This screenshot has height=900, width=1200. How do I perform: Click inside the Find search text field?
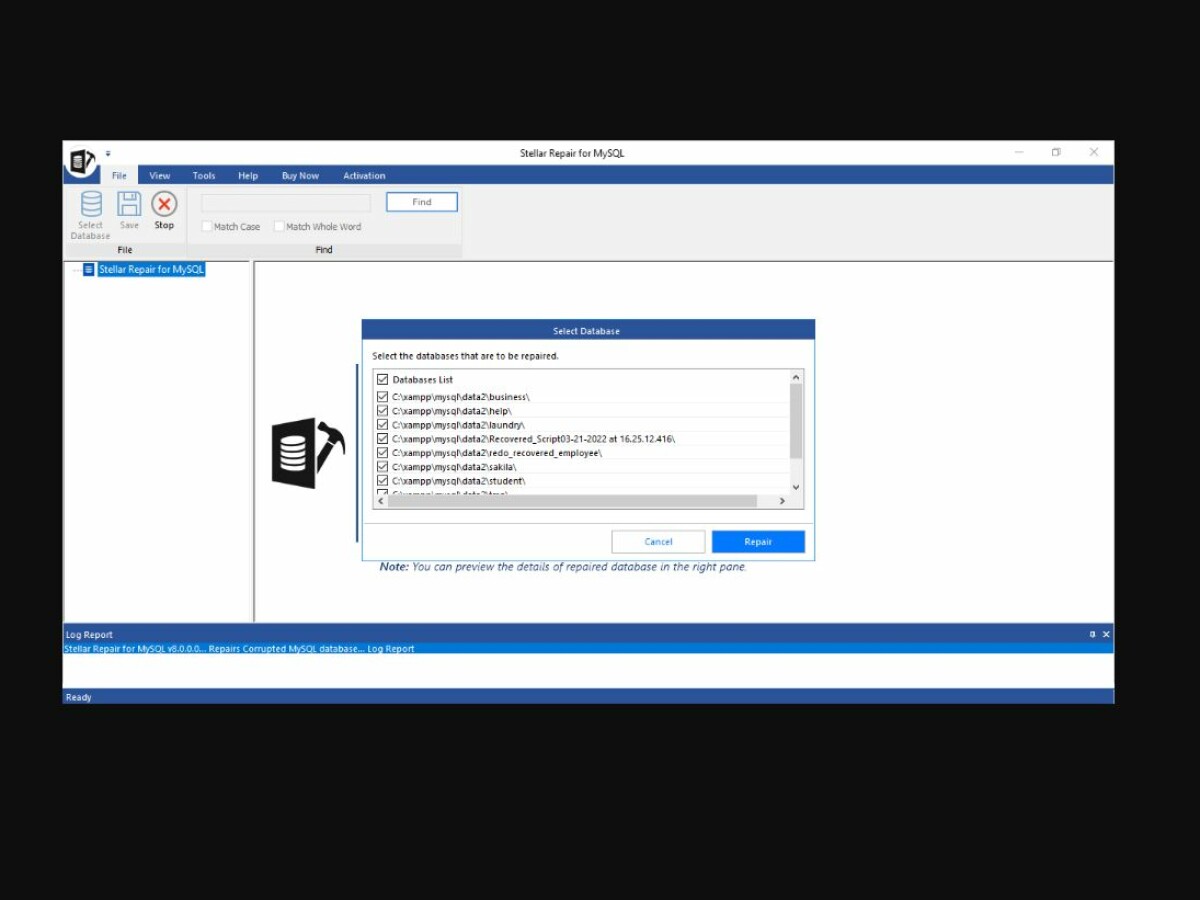coord(286,203)
